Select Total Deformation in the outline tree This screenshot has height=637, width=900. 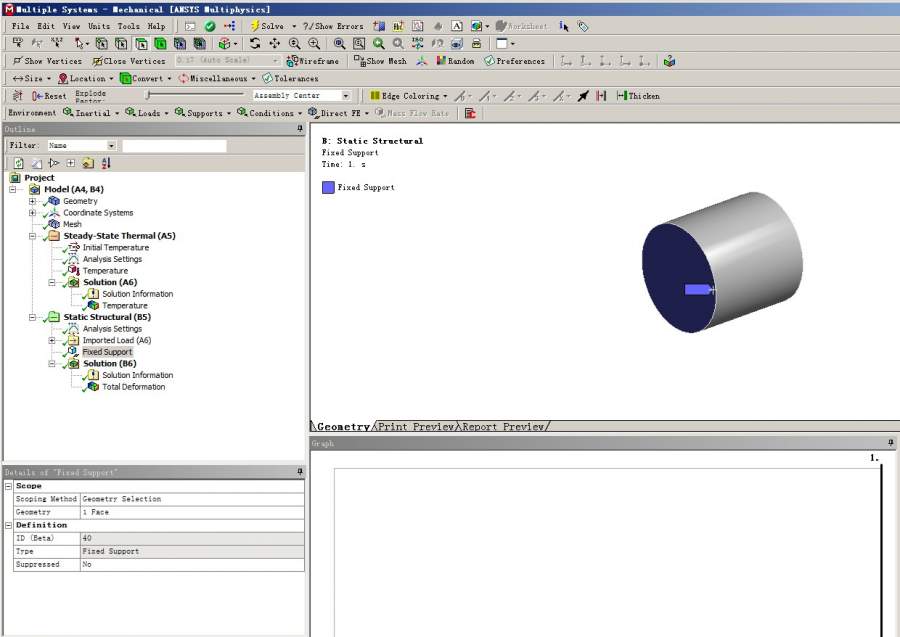133,387
